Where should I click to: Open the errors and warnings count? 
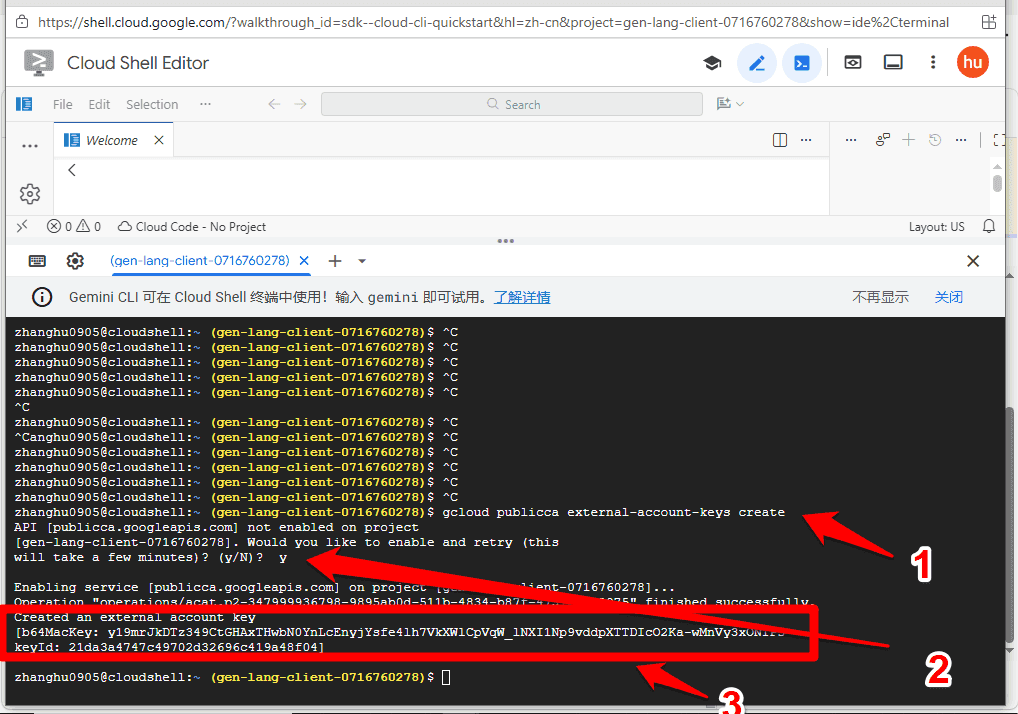74,227
